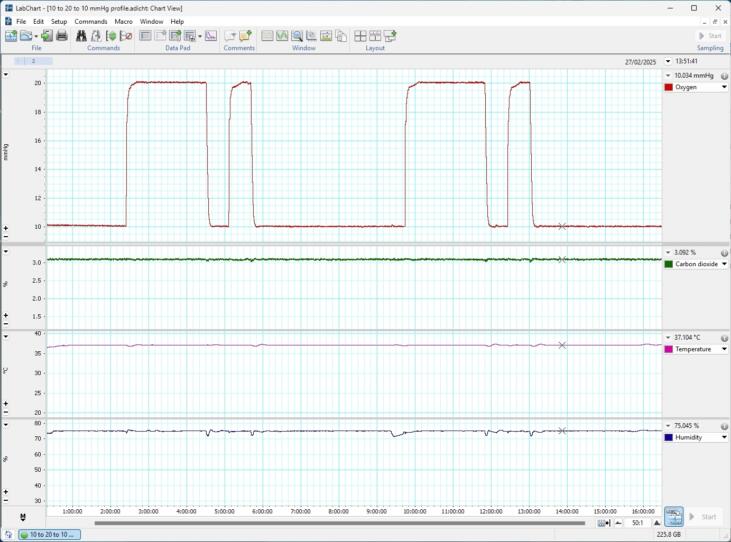Screen dimensions: 731x542
Task: Save the document with the green arrow icon
Action: (47, 36)
